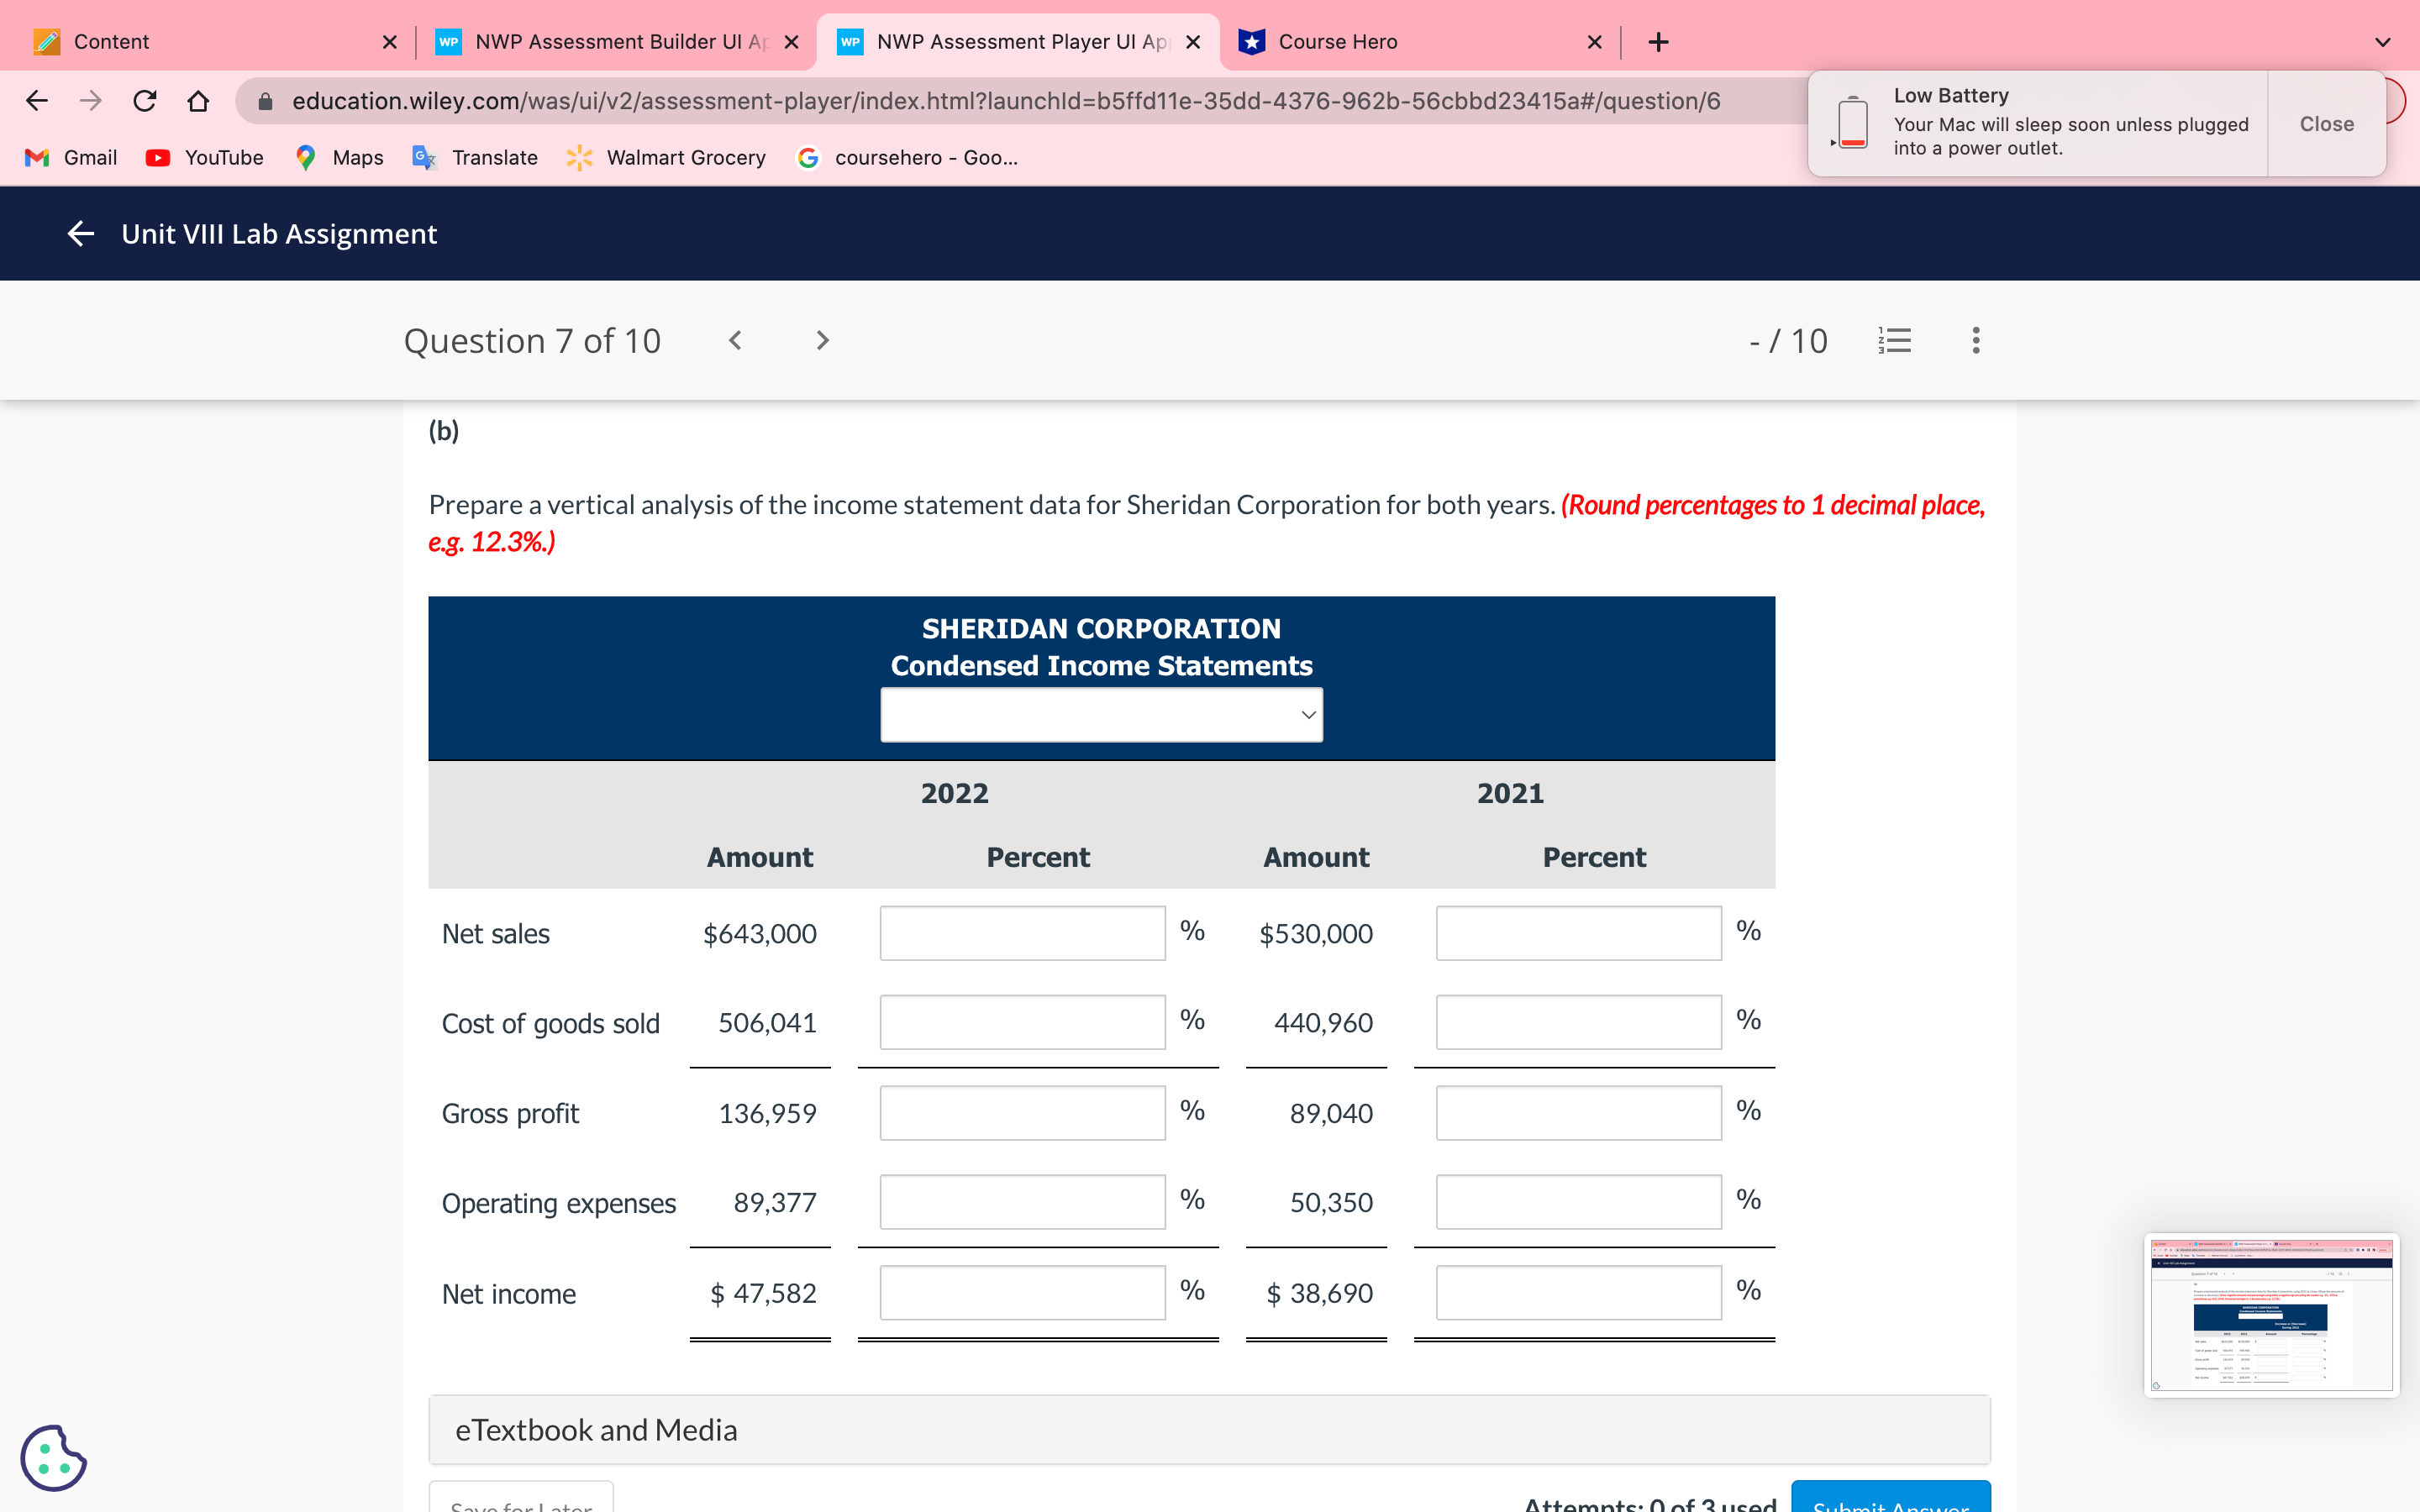Open the Translate bookmark
The width and height of the screenshot is (2420, 1512).
click(475, 157)
